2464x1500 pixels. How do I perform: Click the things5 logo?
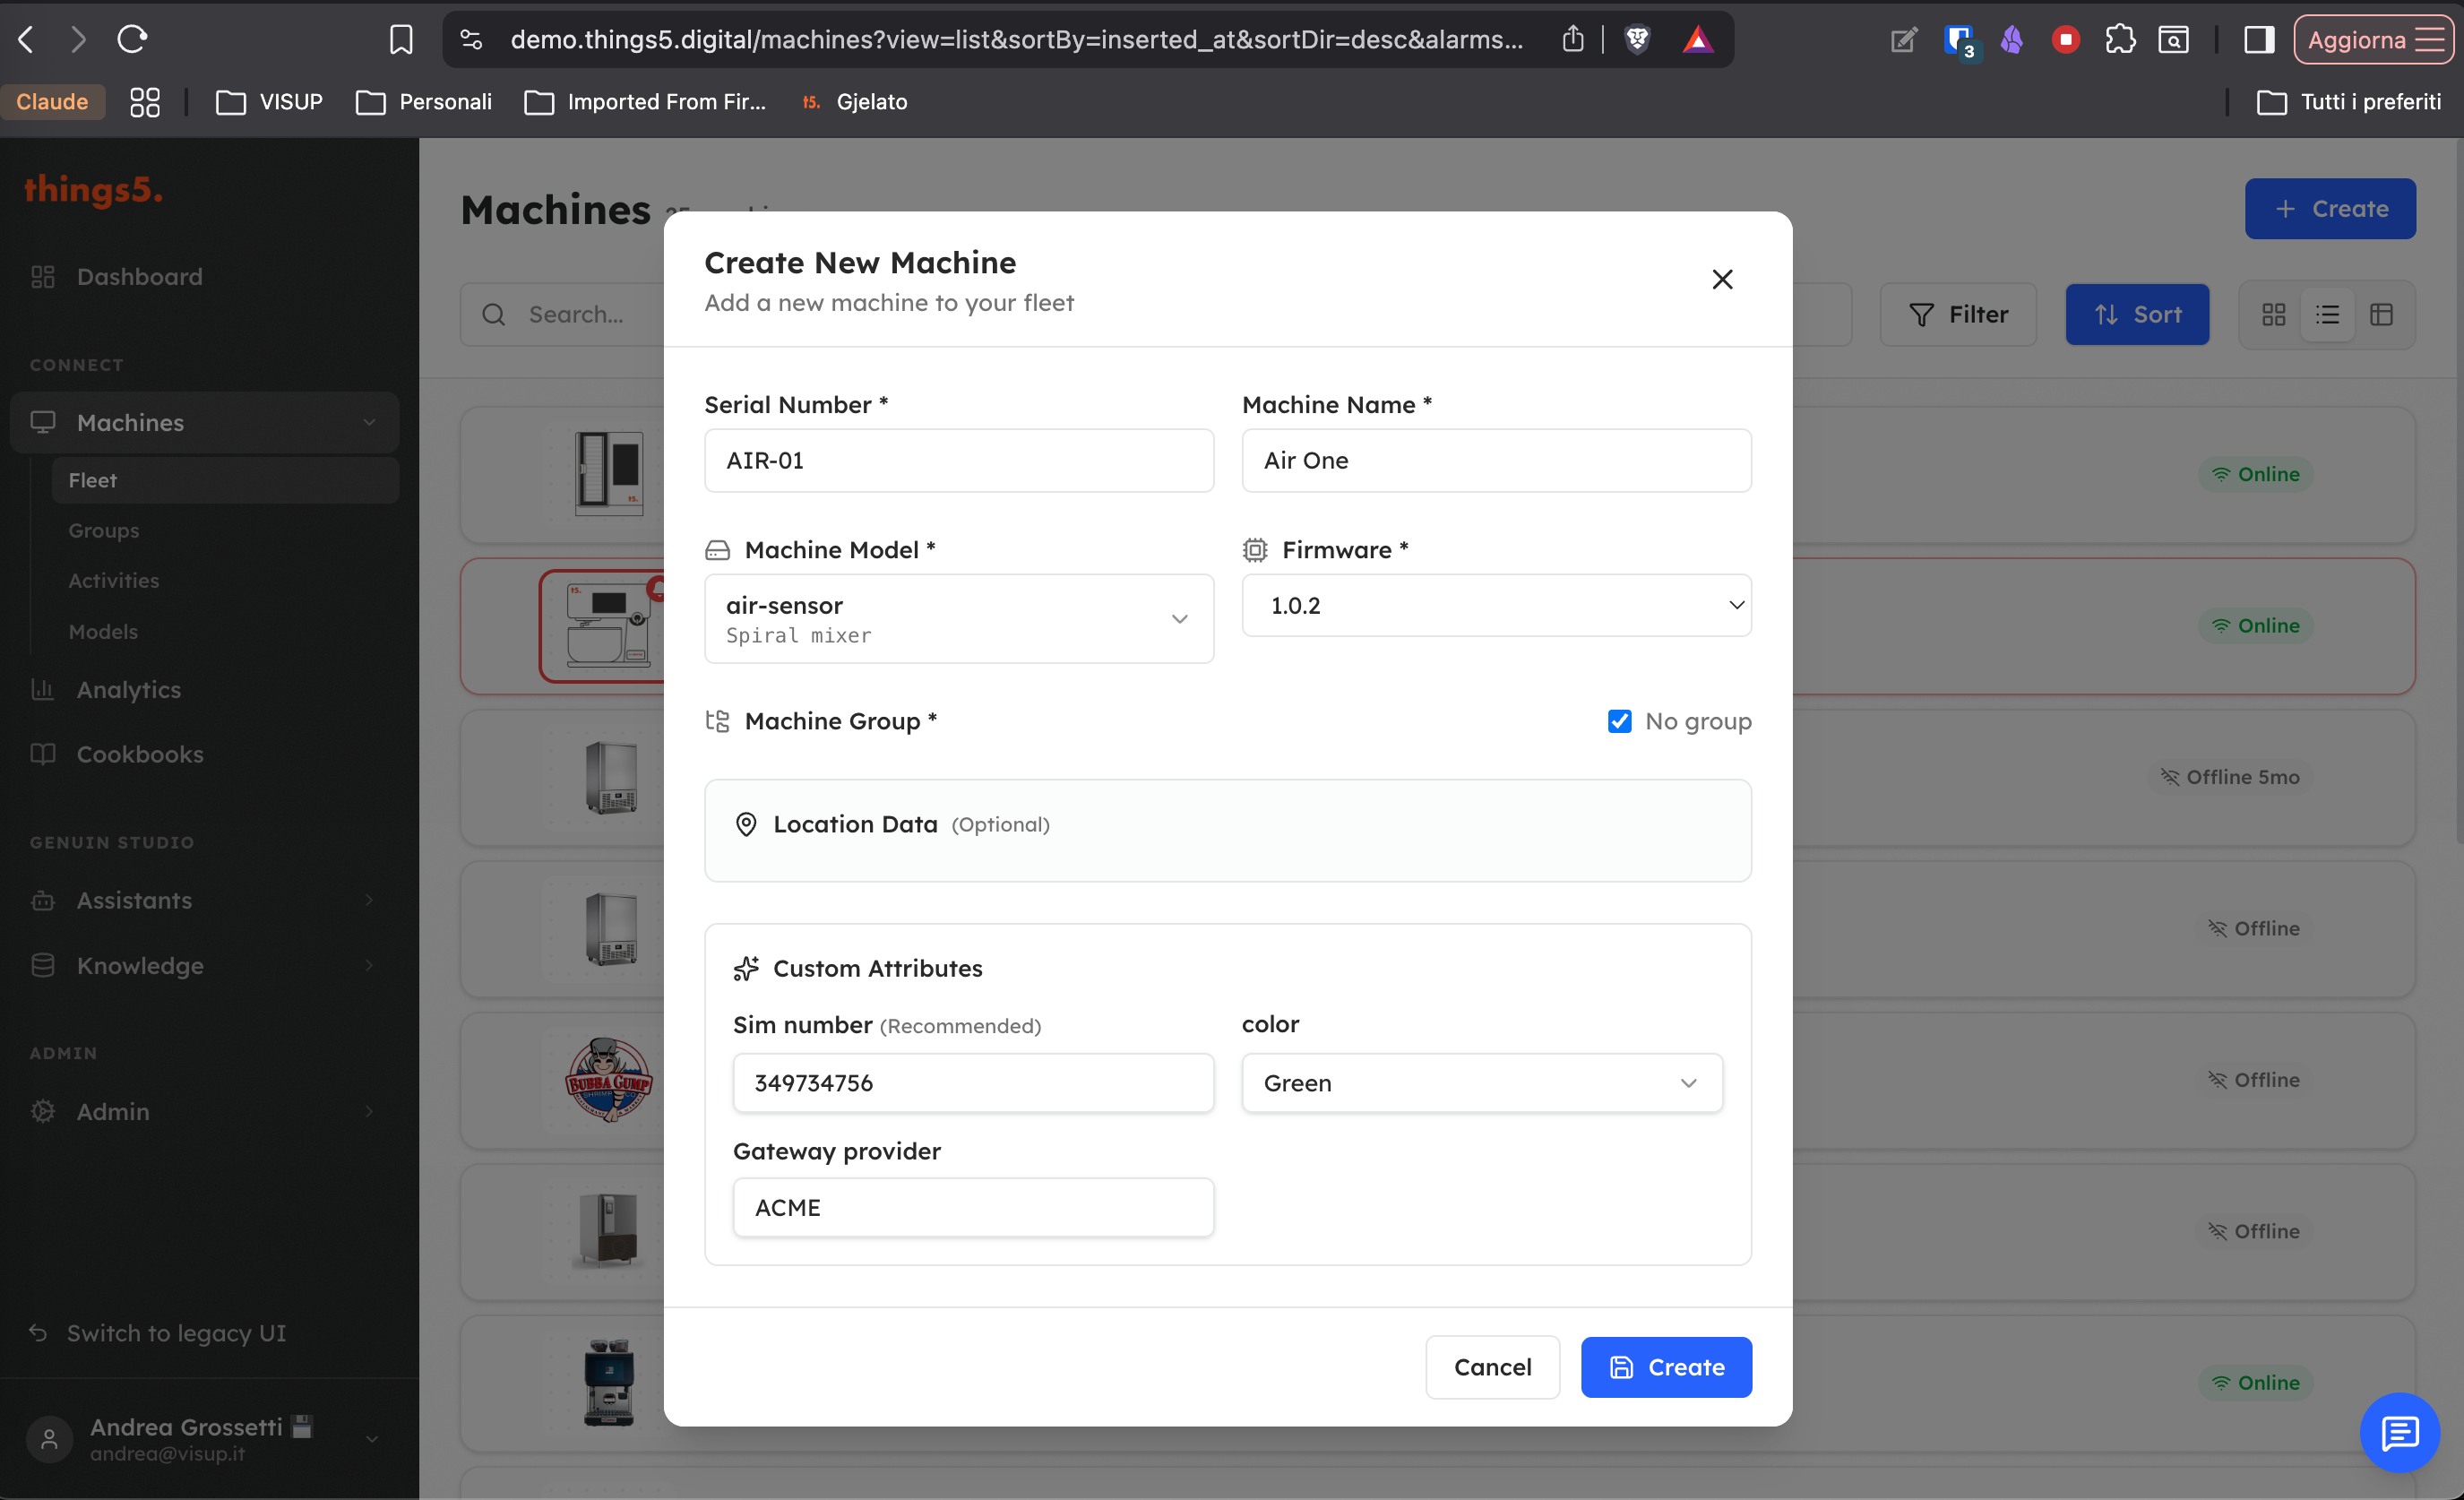pyautogui.click(x=93, y=189)
